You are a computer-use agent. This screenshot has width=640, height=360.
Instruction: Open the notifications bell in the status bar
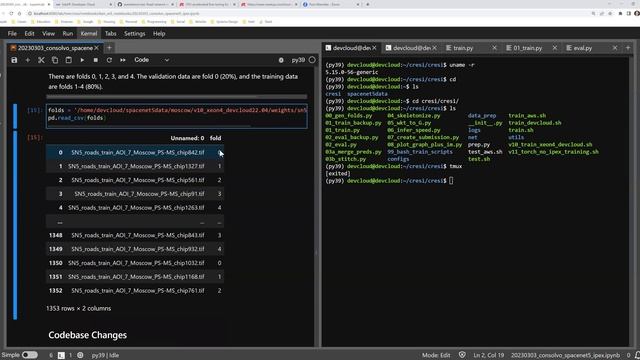(x=637, y=355)
